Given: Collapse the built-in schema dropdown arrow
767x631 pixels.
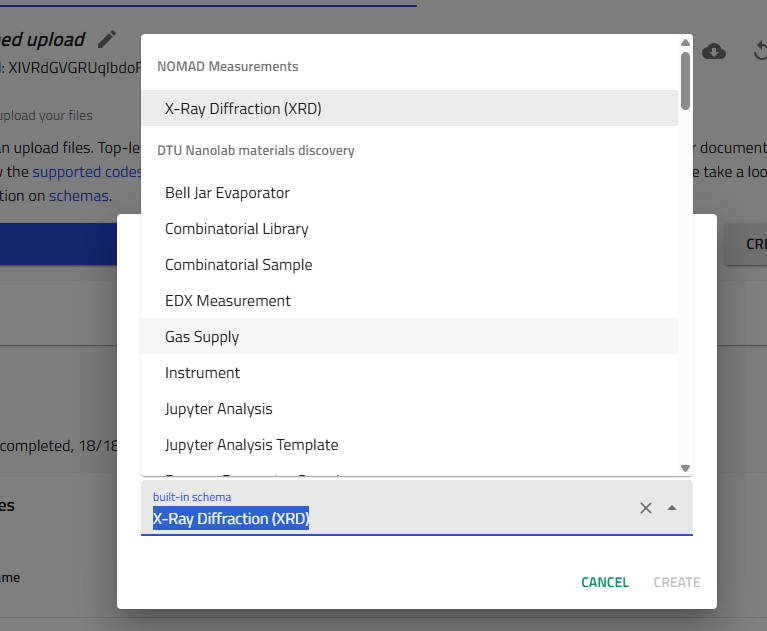Looking at the screenshot, I should tap(672, 508).
